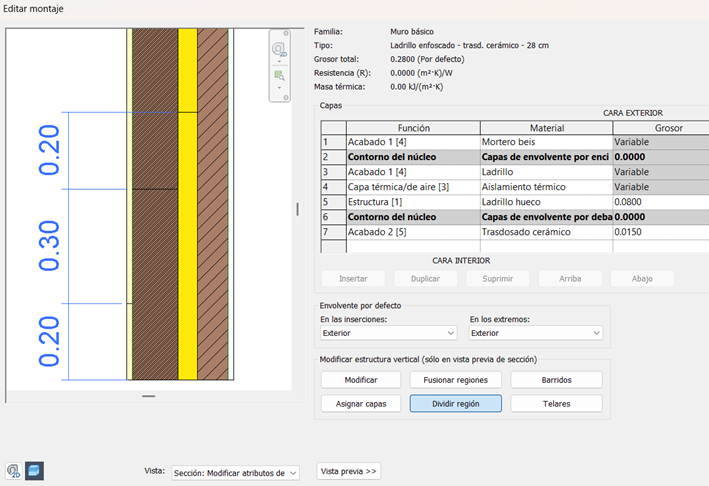
Task: Click the Dividir región button
Action: 455,404
